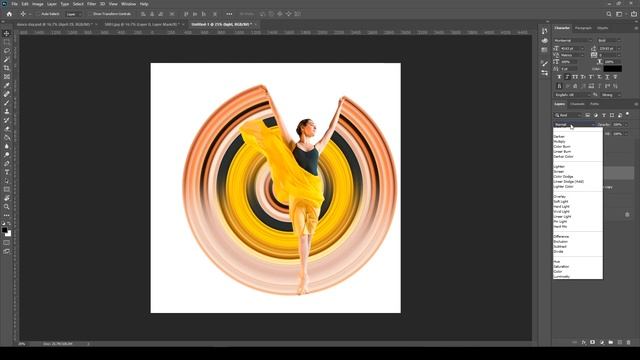
Task: Select the Blur tool
Action: coord(7,146)
